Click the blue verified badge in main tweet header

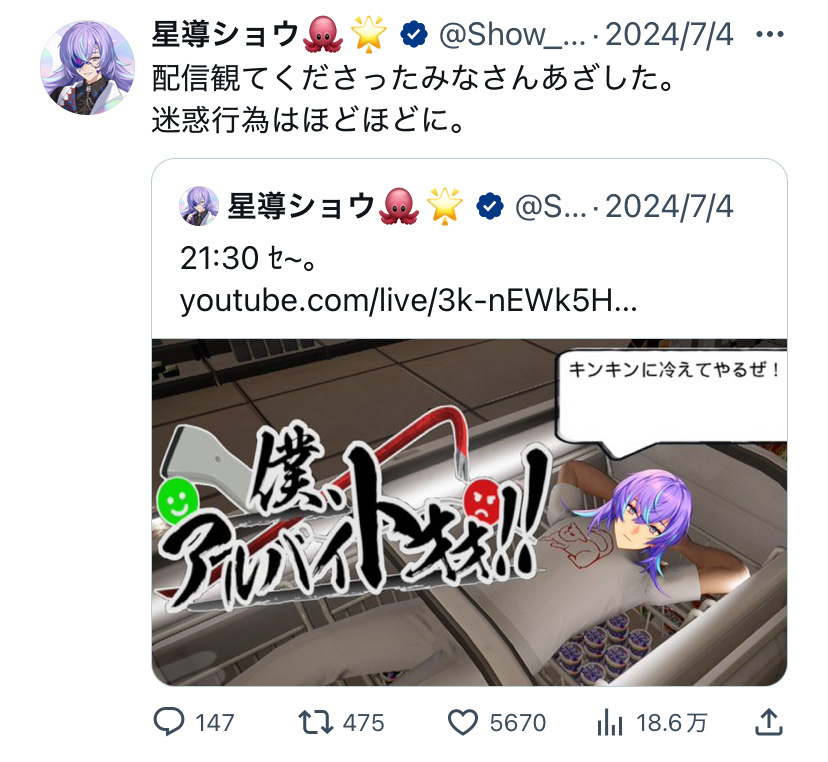click(414, 35)
